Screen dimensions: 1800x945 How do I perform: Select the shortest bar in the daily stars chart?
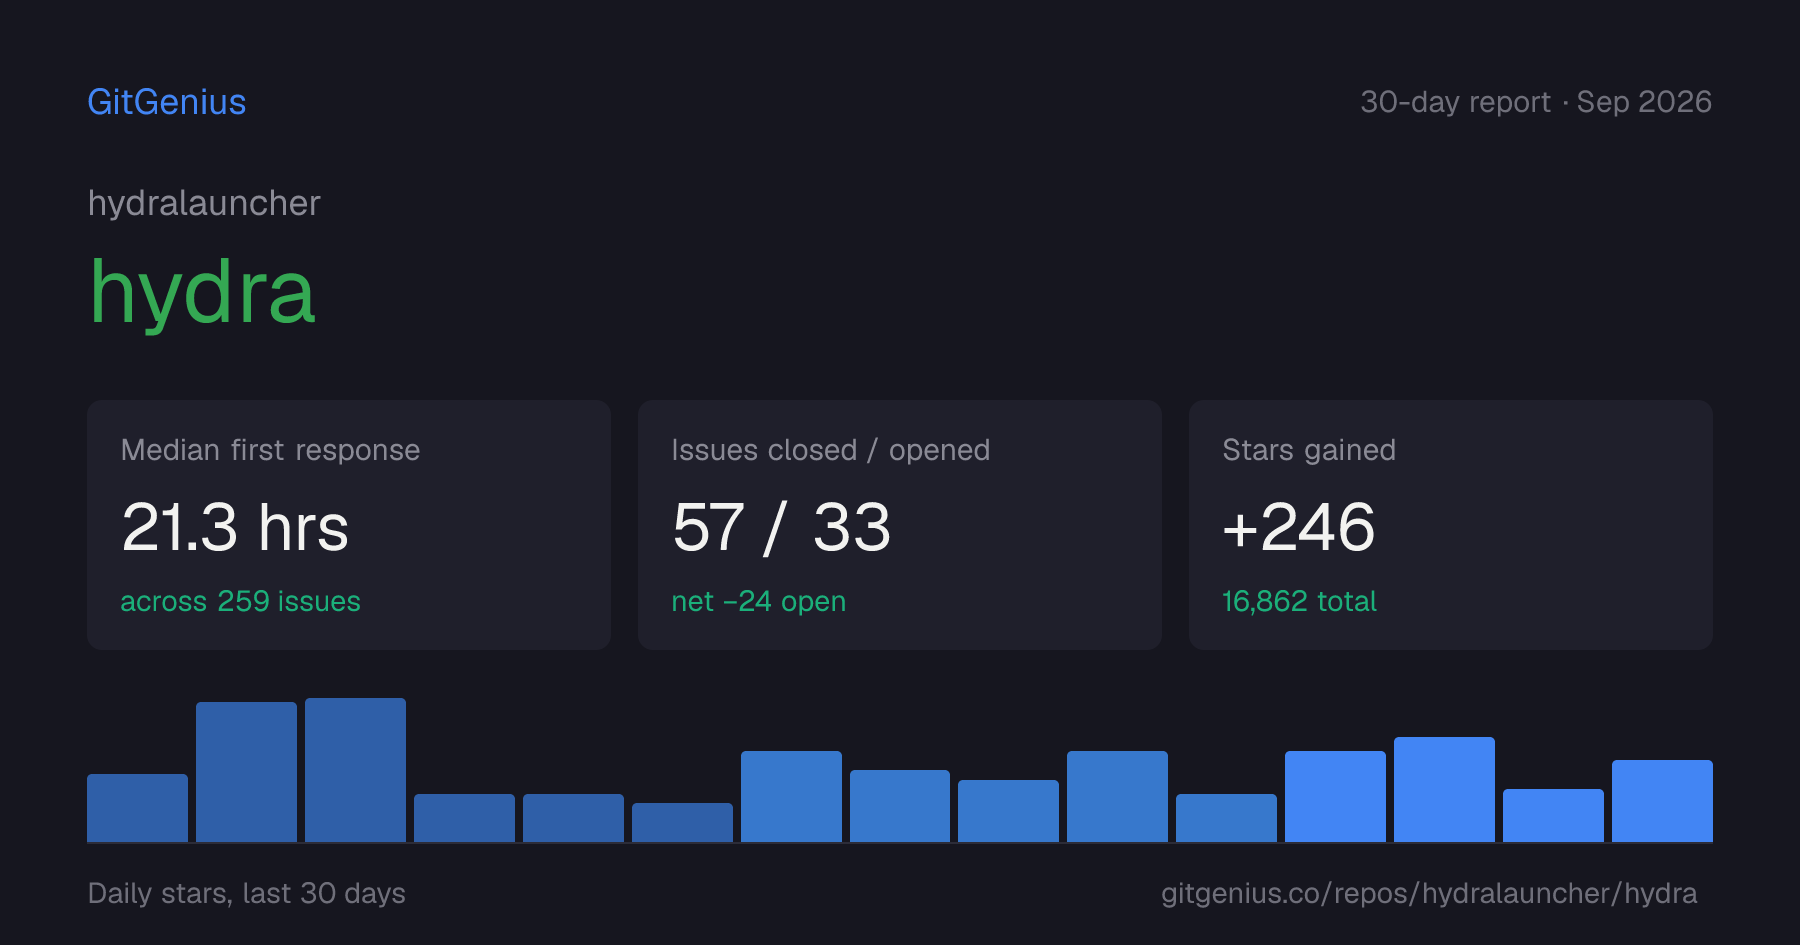[x=682, y=822]
